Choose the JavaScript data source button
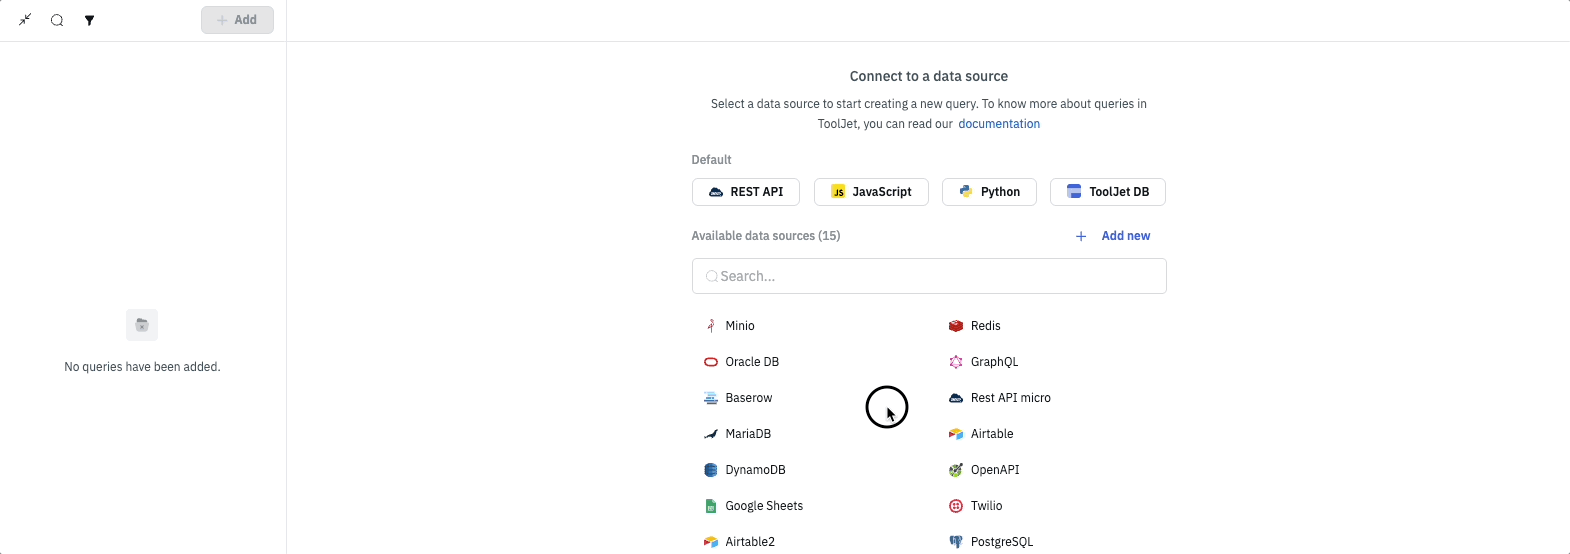The height and width of the screenshot is (554, 1570). point(871,192)
